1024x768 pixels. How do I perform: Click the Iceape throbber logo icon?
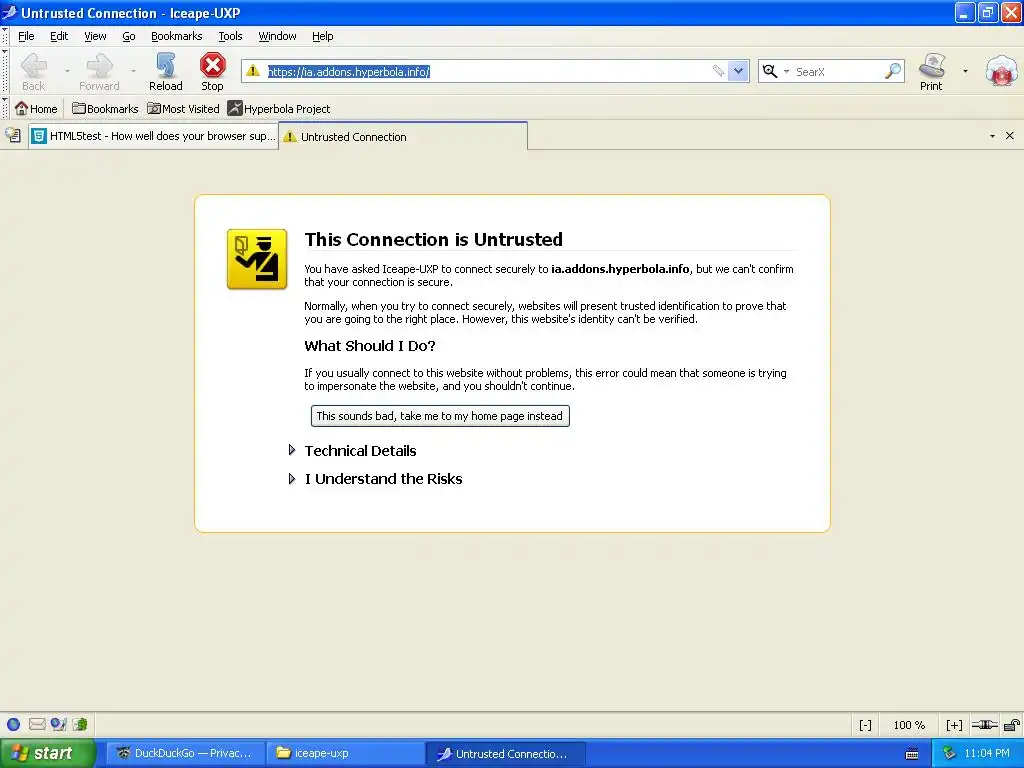1002,71
